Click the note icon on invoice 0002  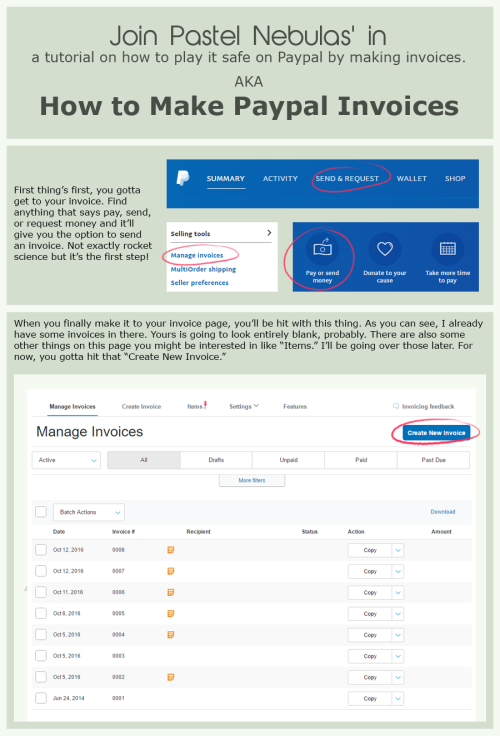click(x=171, y=677)
